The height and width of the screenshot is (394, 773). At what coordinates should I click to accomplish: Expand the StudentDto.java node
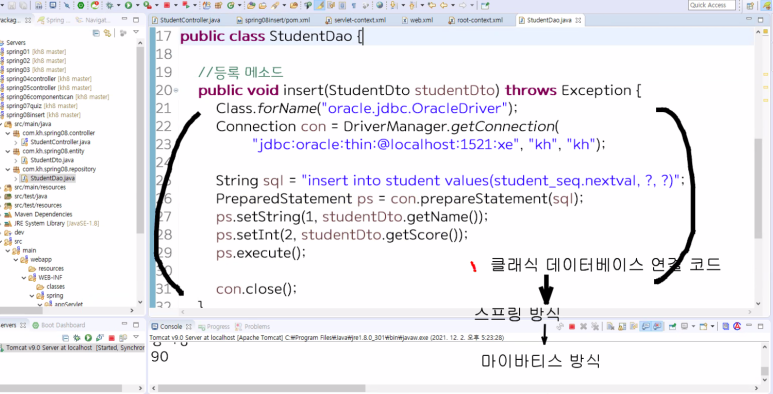click(16, 160)
